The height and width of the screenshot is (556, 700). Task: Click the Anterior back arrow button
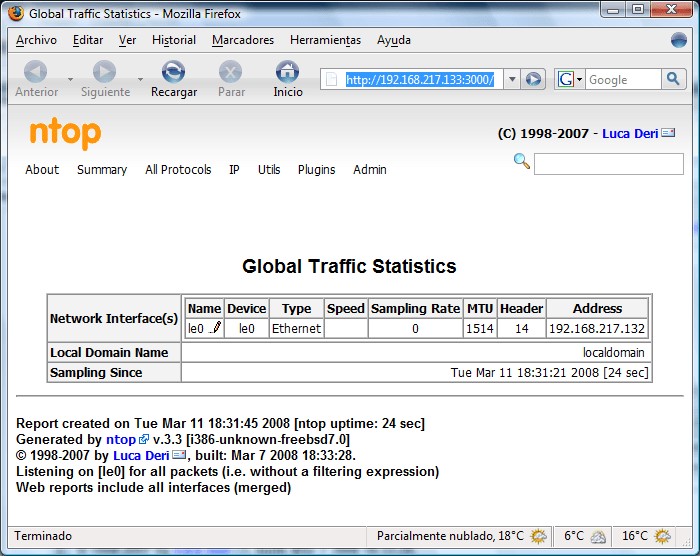coord(35,72)
